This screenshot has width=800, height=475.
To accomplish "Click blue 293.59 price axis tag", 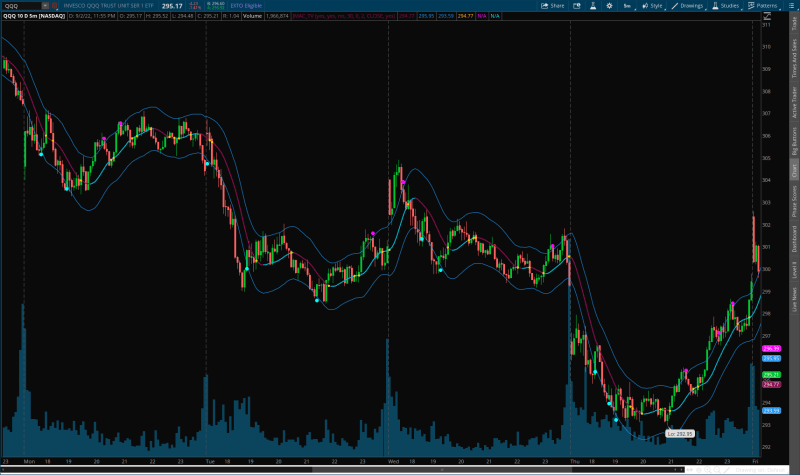I will click(771, 410).
